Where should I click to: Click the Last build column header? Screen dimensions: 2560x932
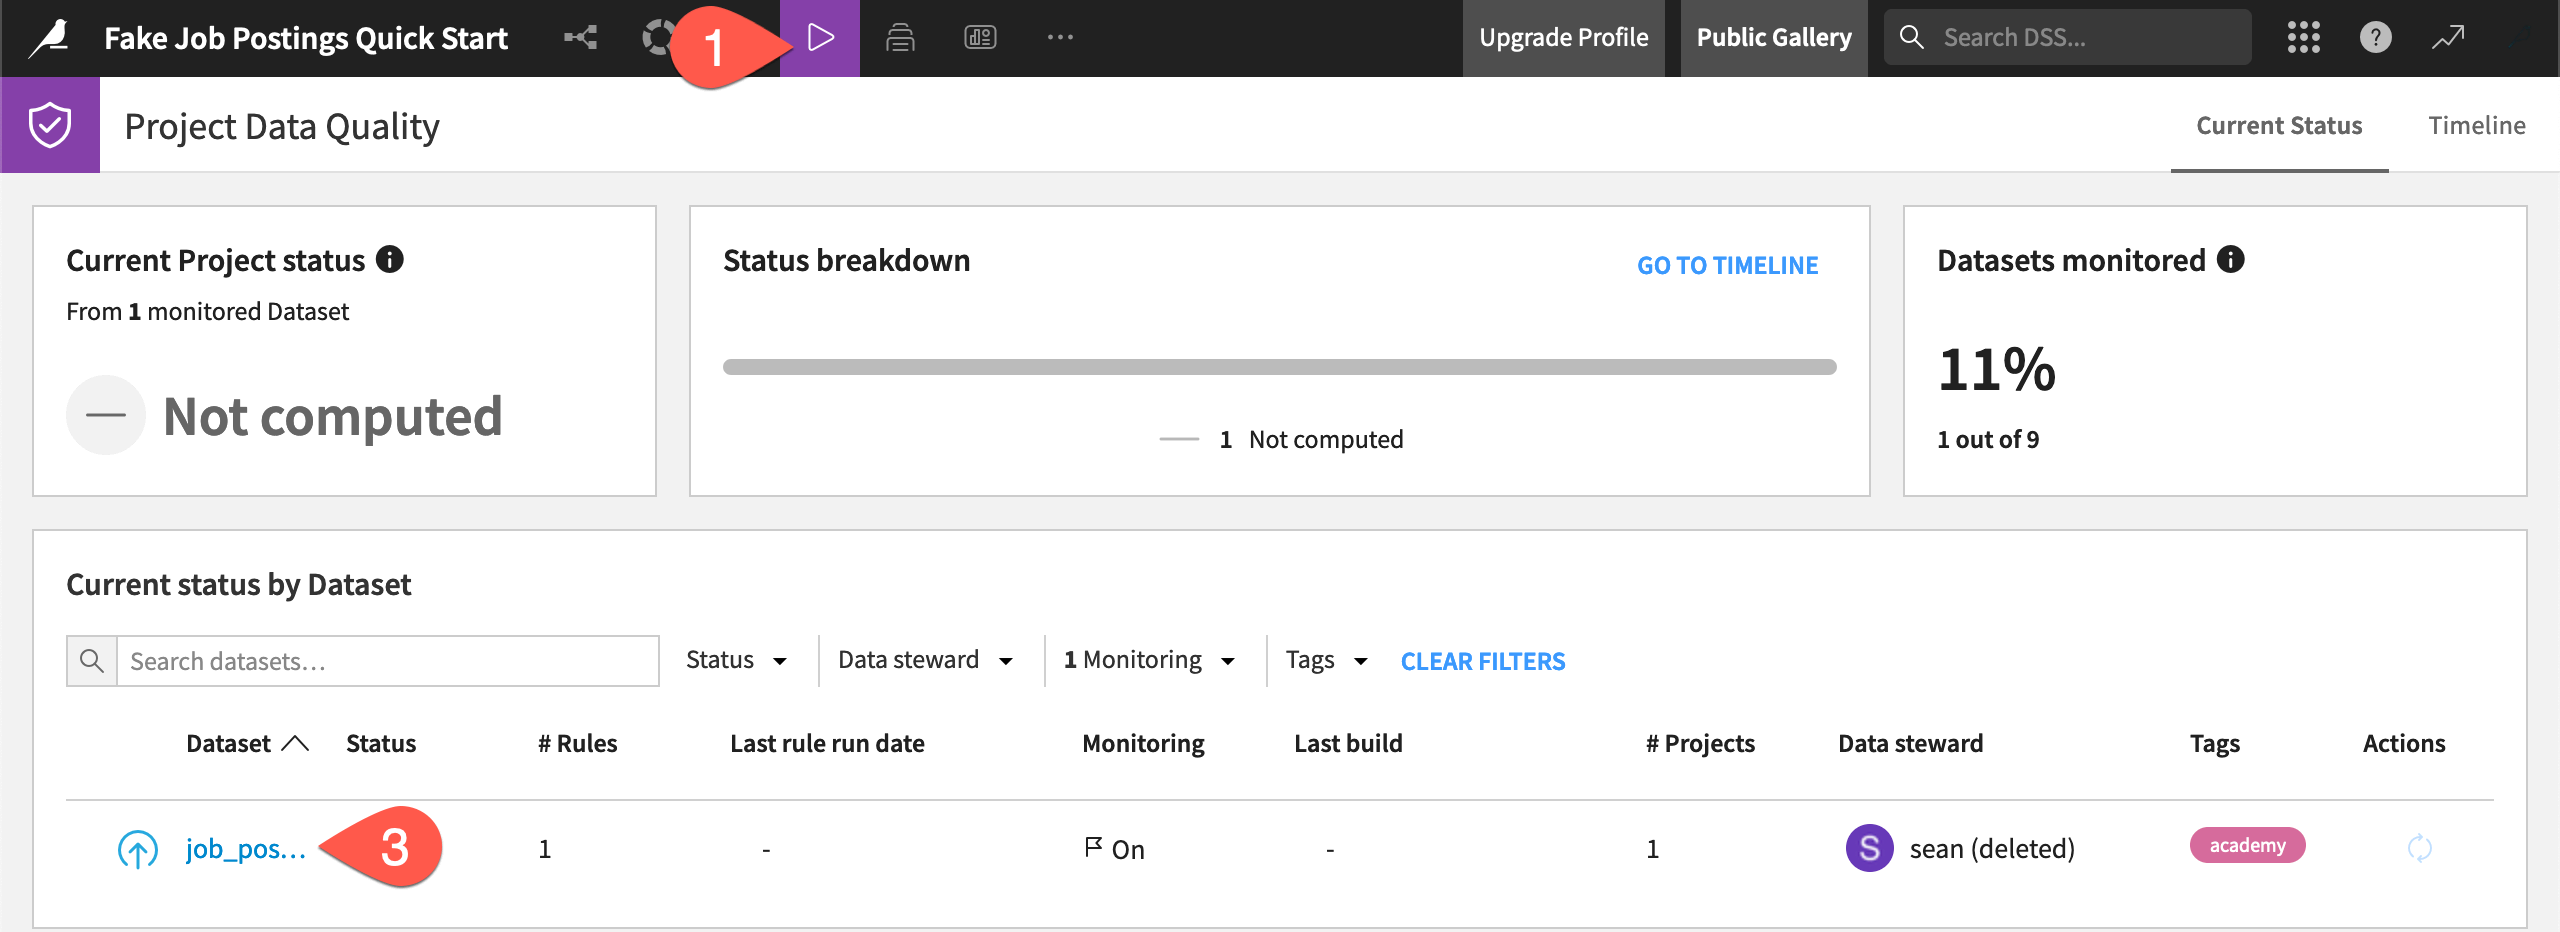pos(1348,743)
